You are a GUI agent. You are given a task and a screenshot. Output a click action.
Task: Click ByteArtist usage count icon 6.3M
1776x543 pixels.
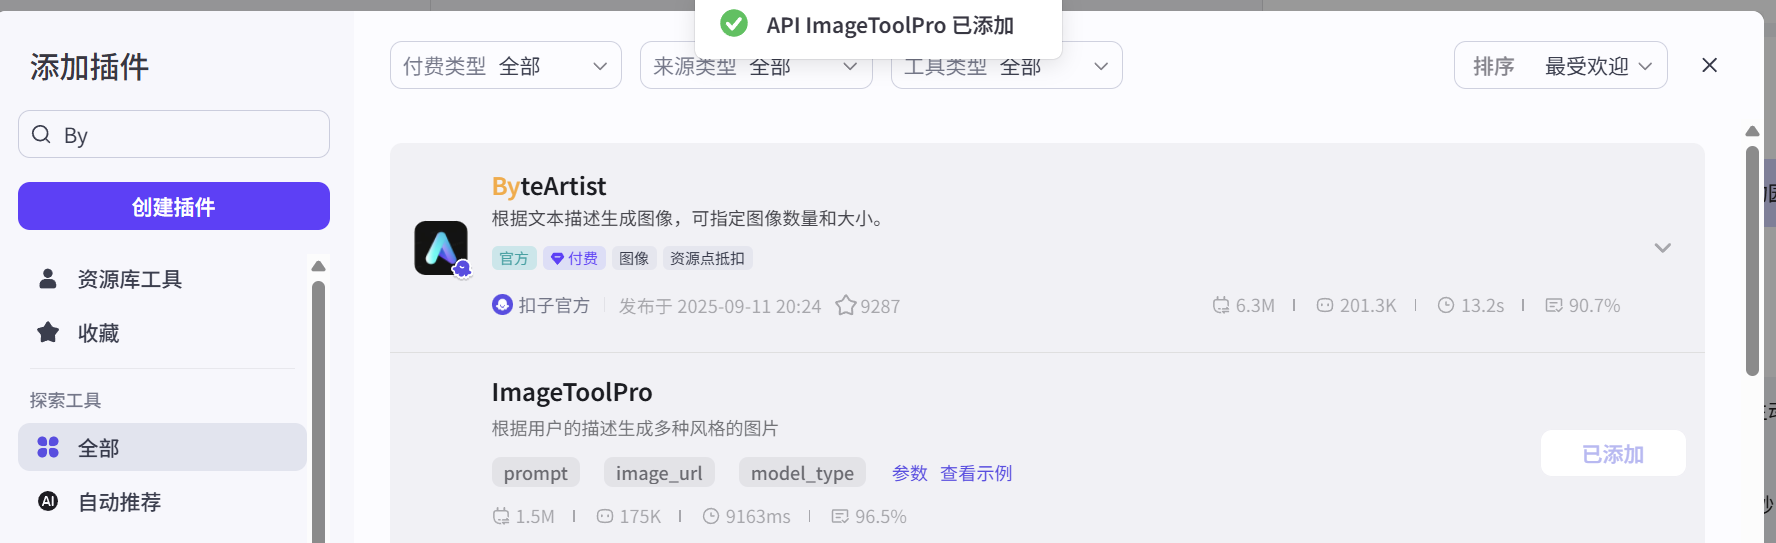1221,305
